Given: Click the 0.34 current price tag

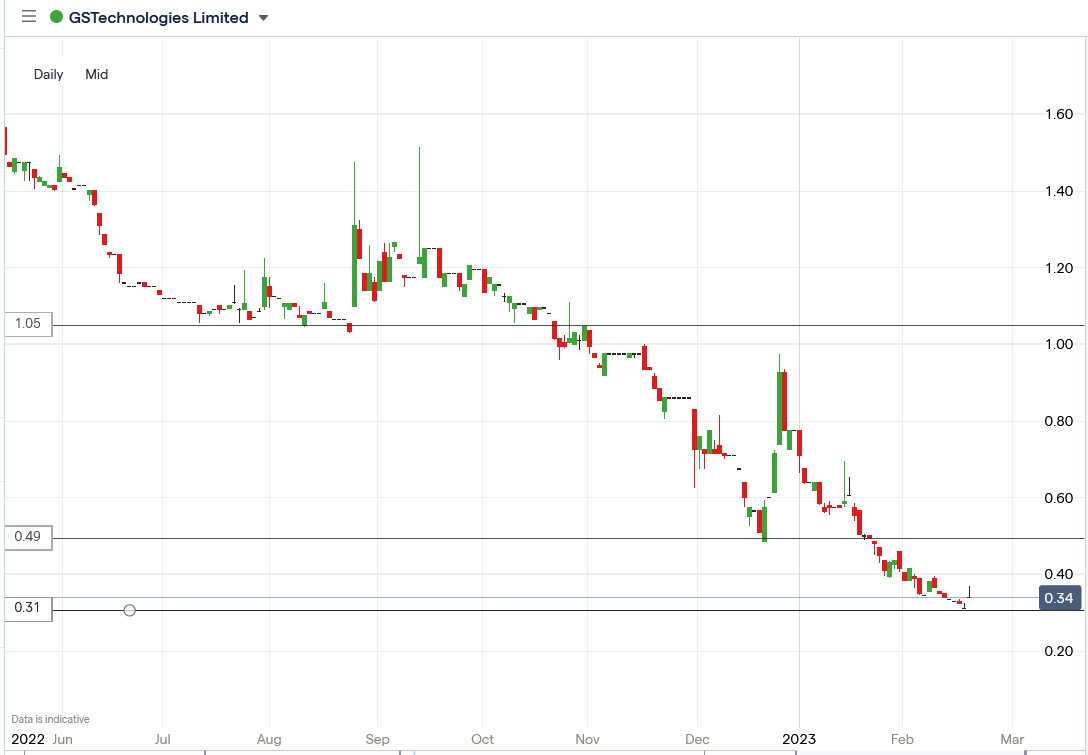Looking at the screenshot, I should coord(1060,598).
